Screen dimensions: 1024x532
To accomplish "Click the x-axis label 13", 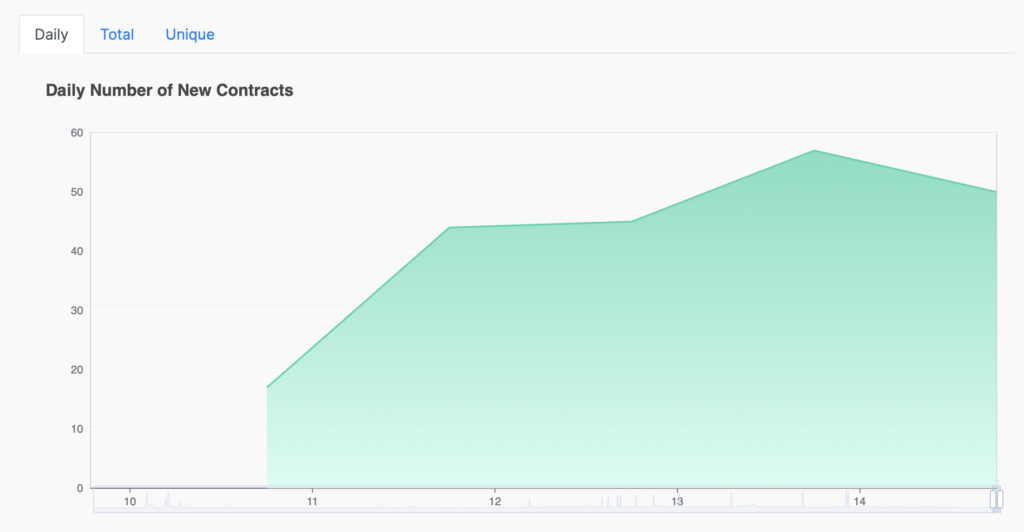I will [x=677, y=502].
